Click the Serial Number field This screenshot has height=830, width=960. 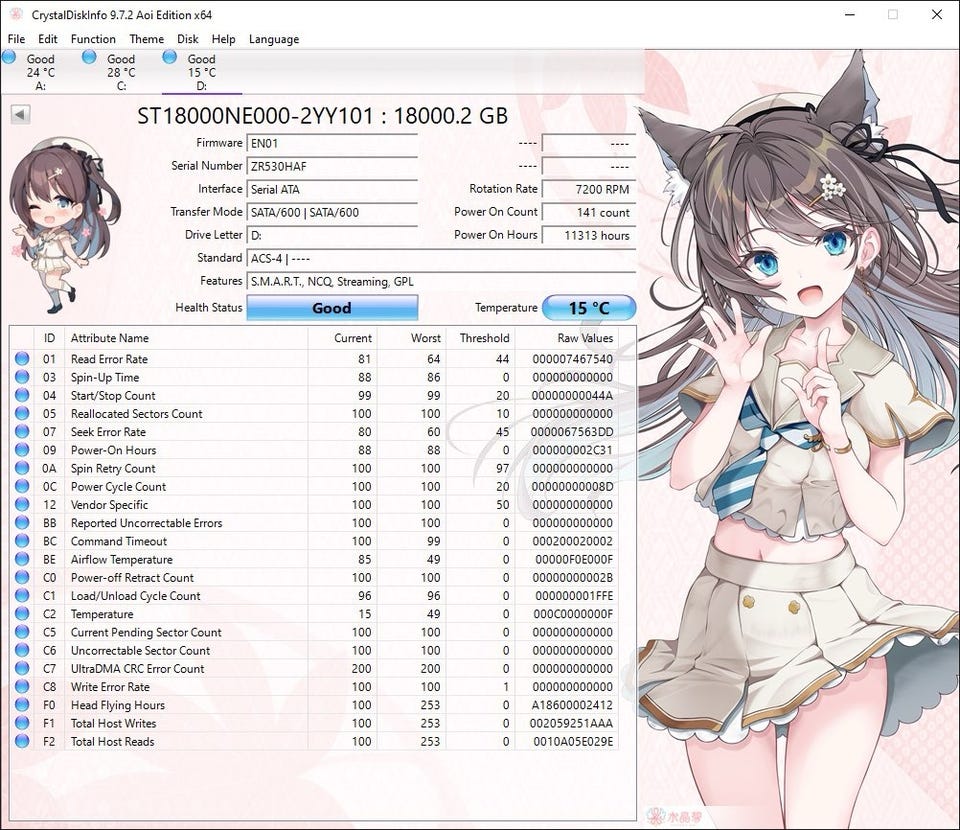click(331, 166)
